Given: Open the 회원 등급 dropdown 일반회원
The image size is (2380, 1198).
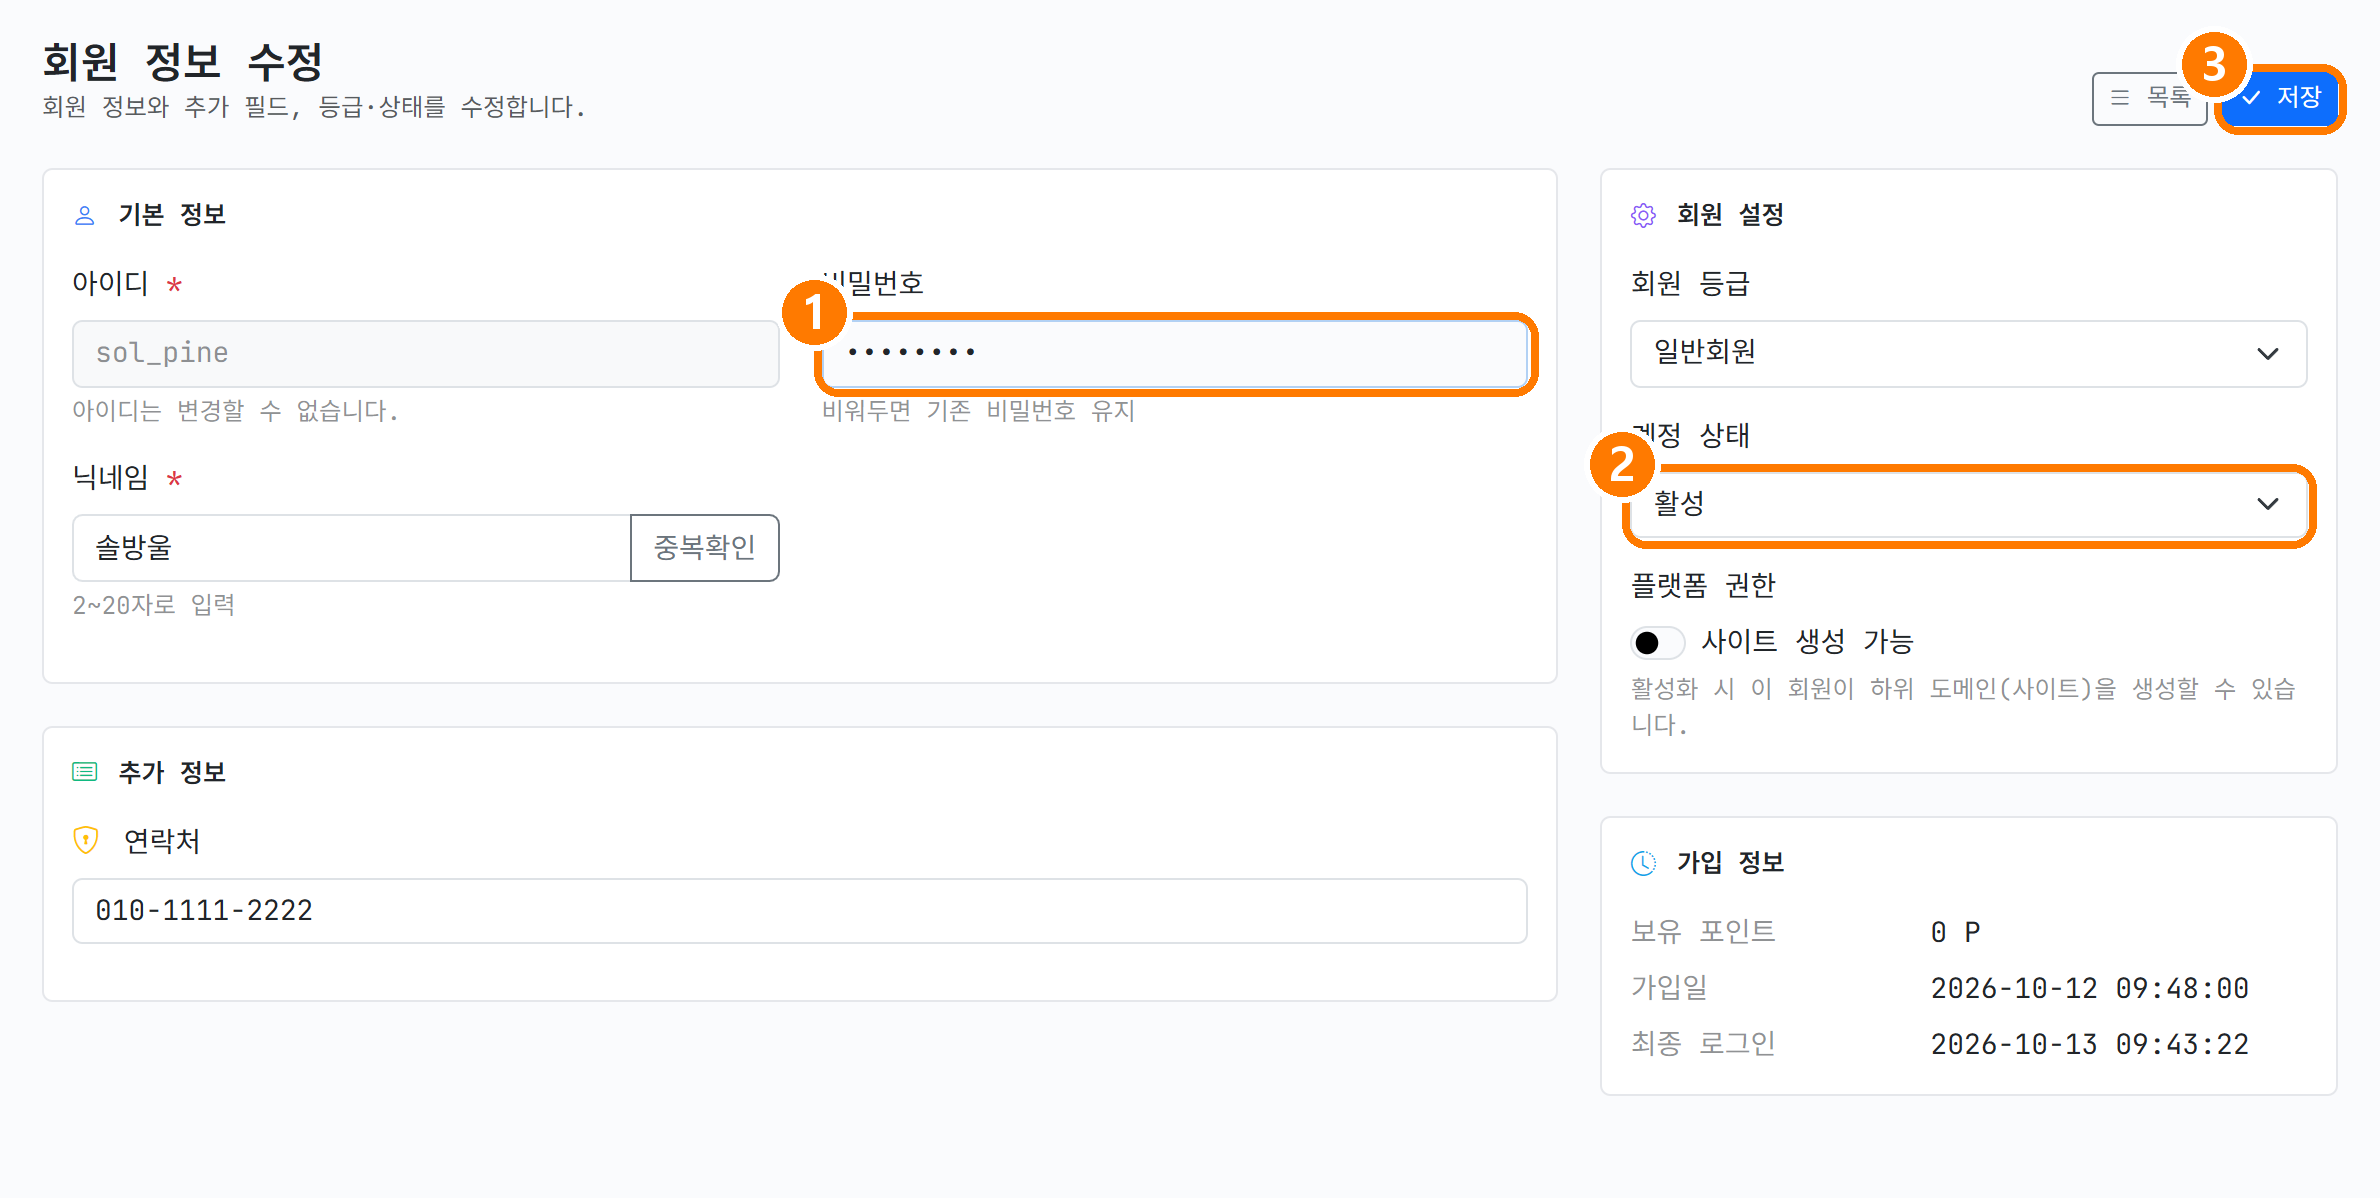Looking at the screenshot, I should click(1968, 353).
